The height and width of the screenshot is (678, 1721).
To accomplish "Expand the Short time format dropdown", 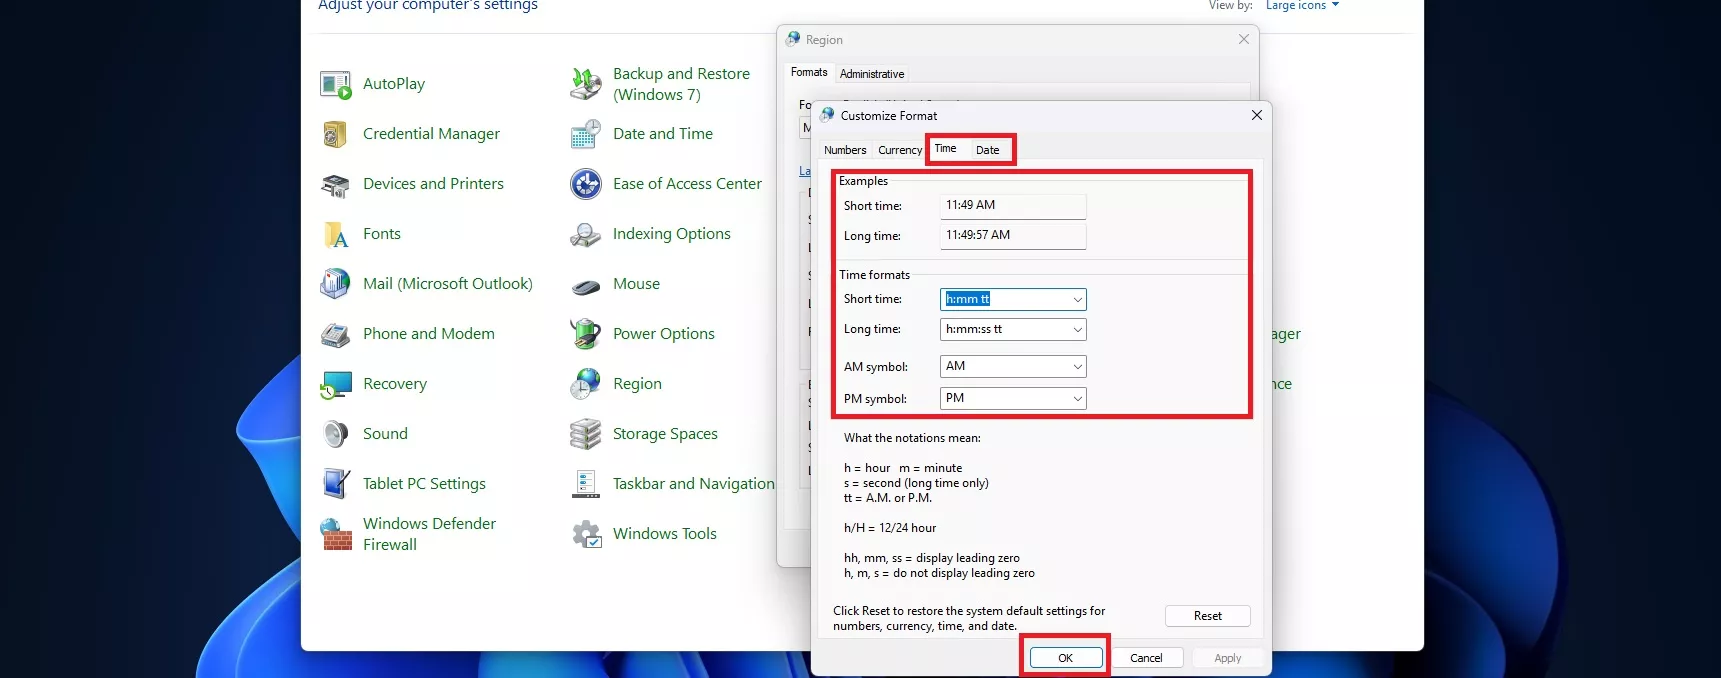I will 1077,300.
